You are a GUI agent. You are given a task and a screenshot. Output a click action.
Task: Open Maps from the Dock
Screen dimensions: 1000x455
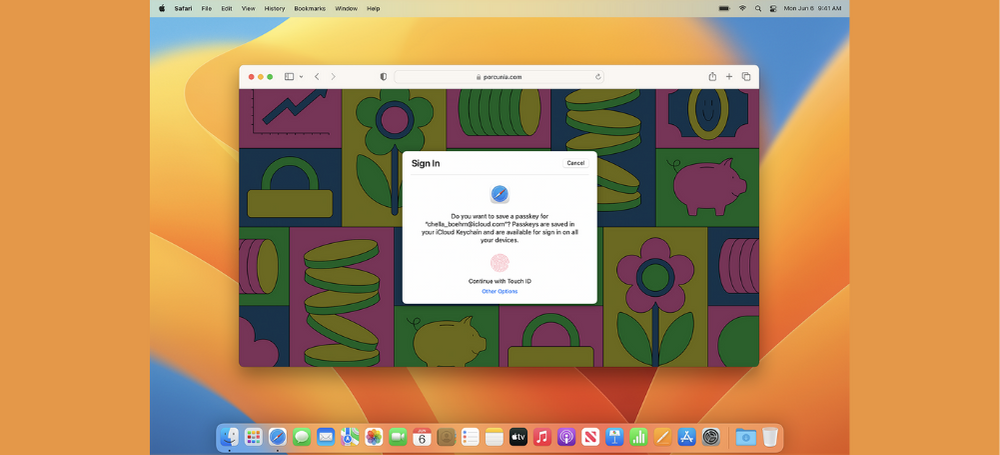tap(349, 436)
